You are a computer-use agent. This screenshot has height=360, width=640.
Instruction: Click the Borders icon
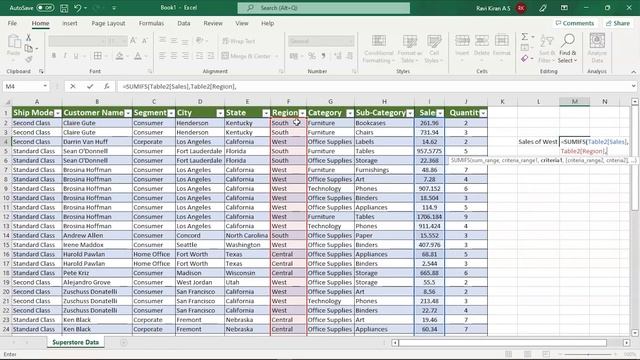98,56
